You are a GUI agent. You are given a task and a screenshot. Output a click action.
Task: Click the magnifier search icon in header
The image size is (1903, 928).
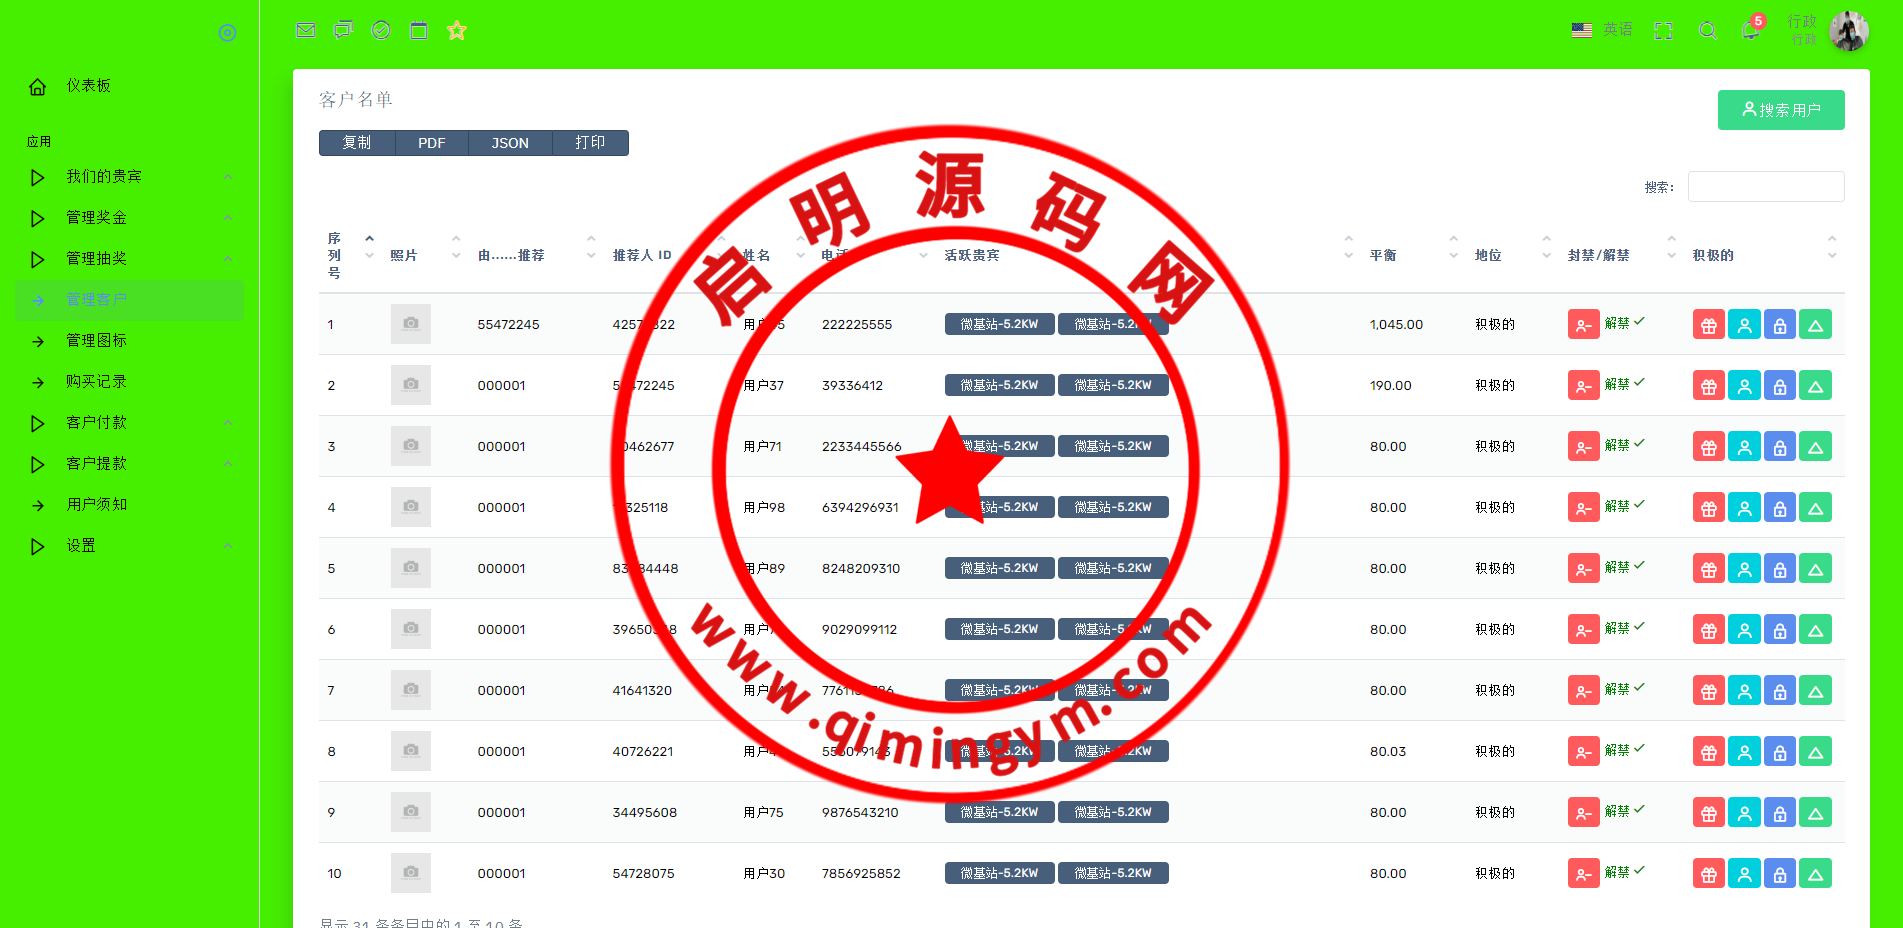pyautogui.click(x=1708, y=31)
